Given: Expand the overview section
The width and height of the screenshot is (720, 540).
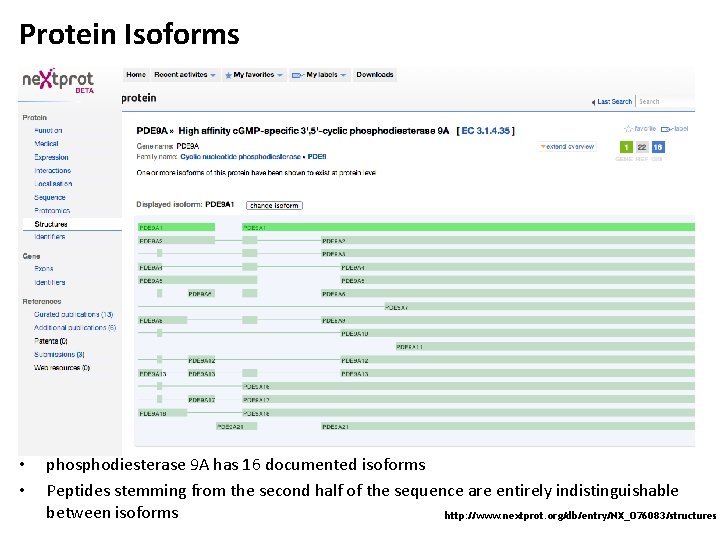Looking at the screenshot, I should 568,147.
